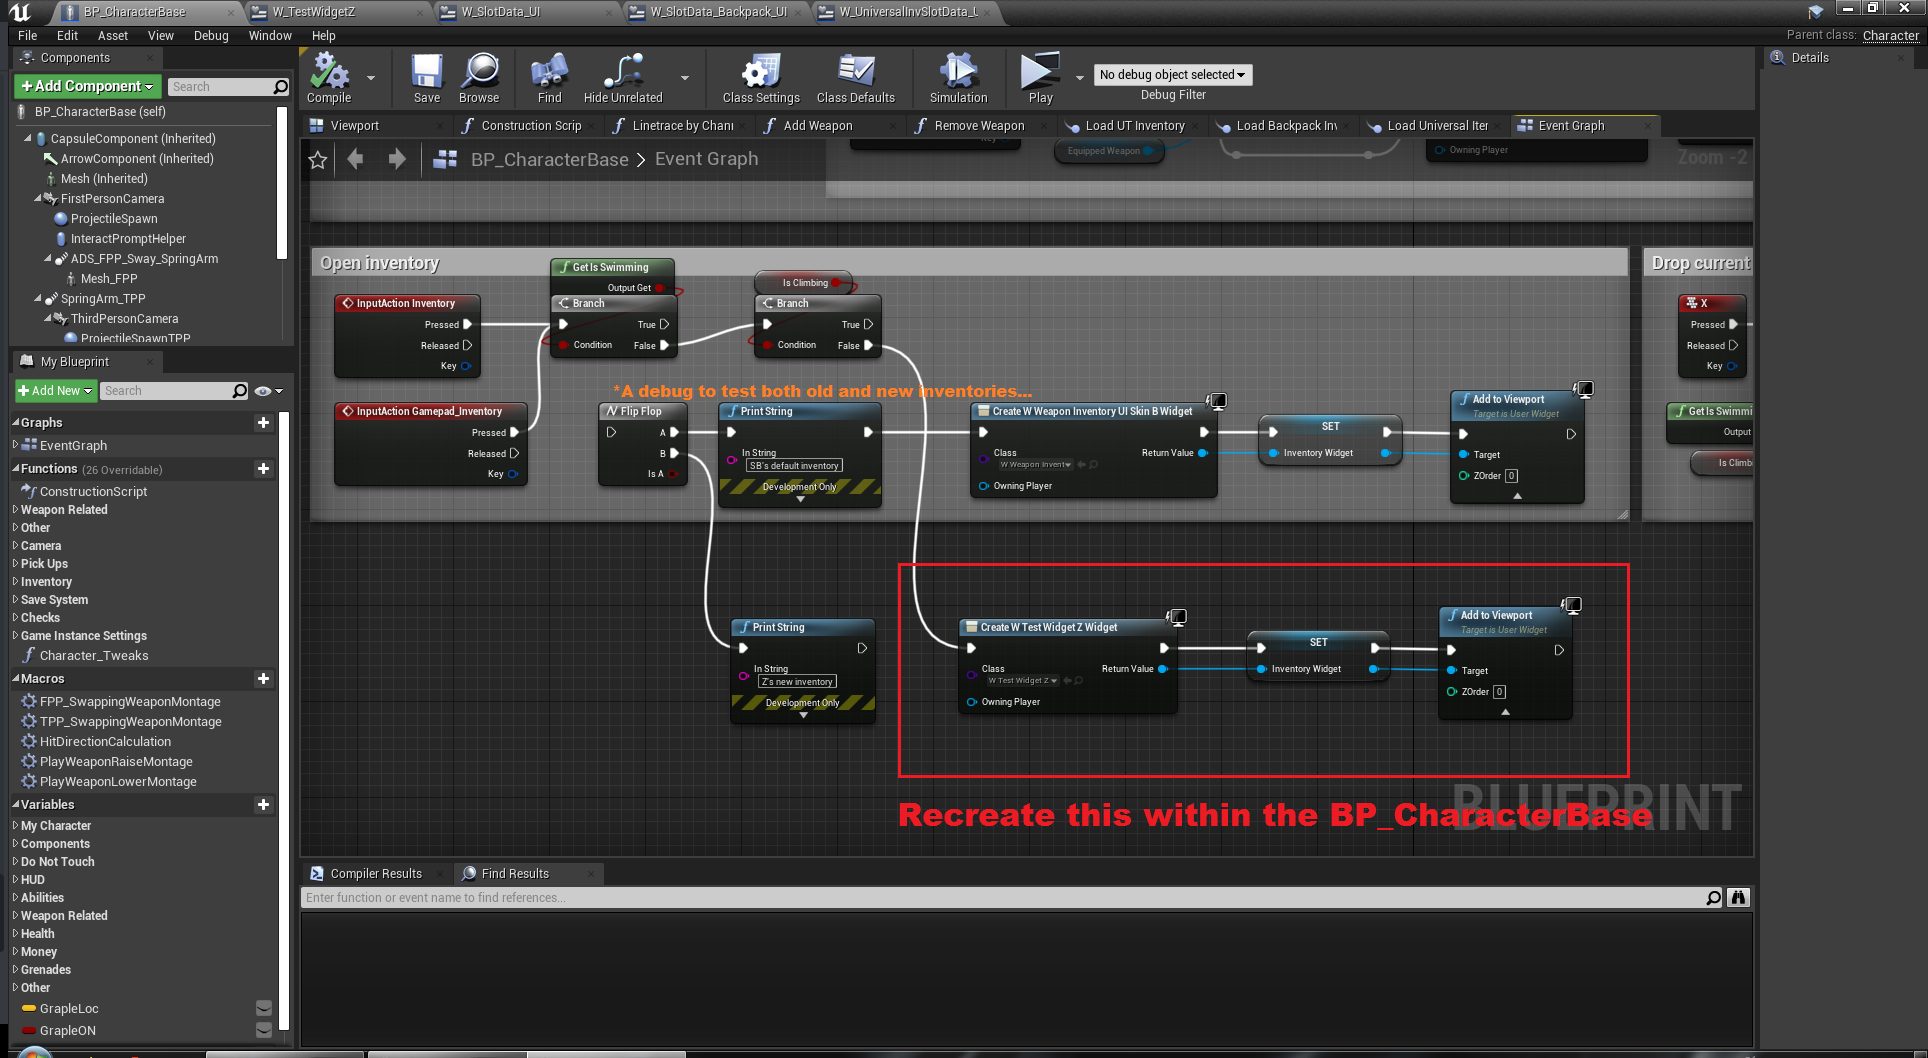Click the Add Component button
The height and width of the screenshot is (1058, 1928).
(x=87, y=87)
